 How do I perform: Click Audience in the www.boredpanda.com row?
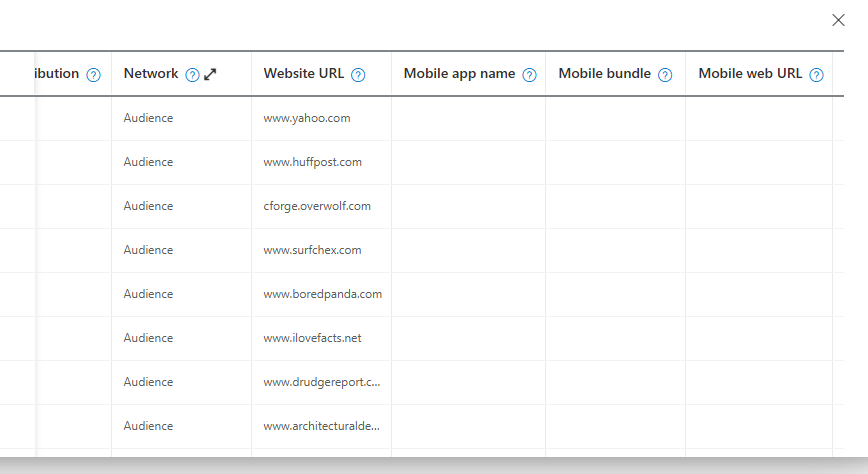pos(148,294)
